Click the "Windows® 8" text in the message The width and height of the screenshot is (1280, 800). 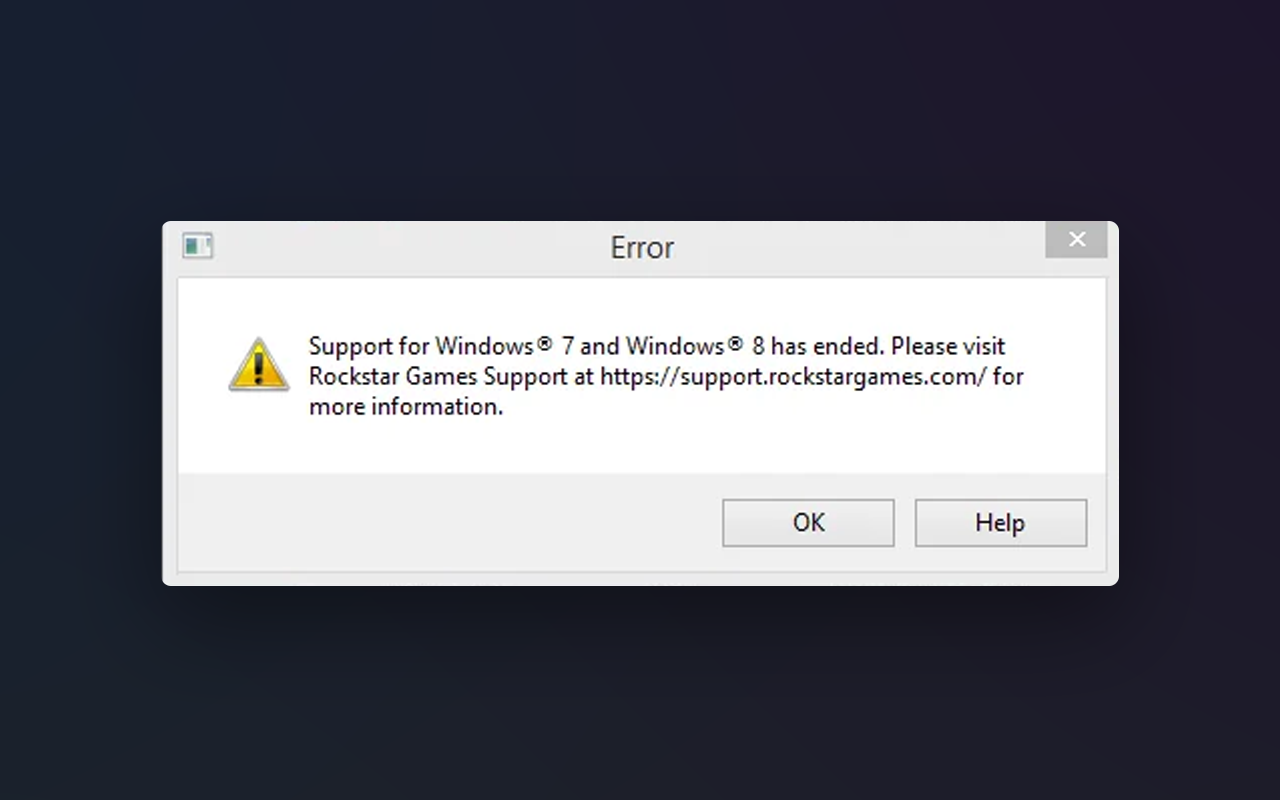696,346
